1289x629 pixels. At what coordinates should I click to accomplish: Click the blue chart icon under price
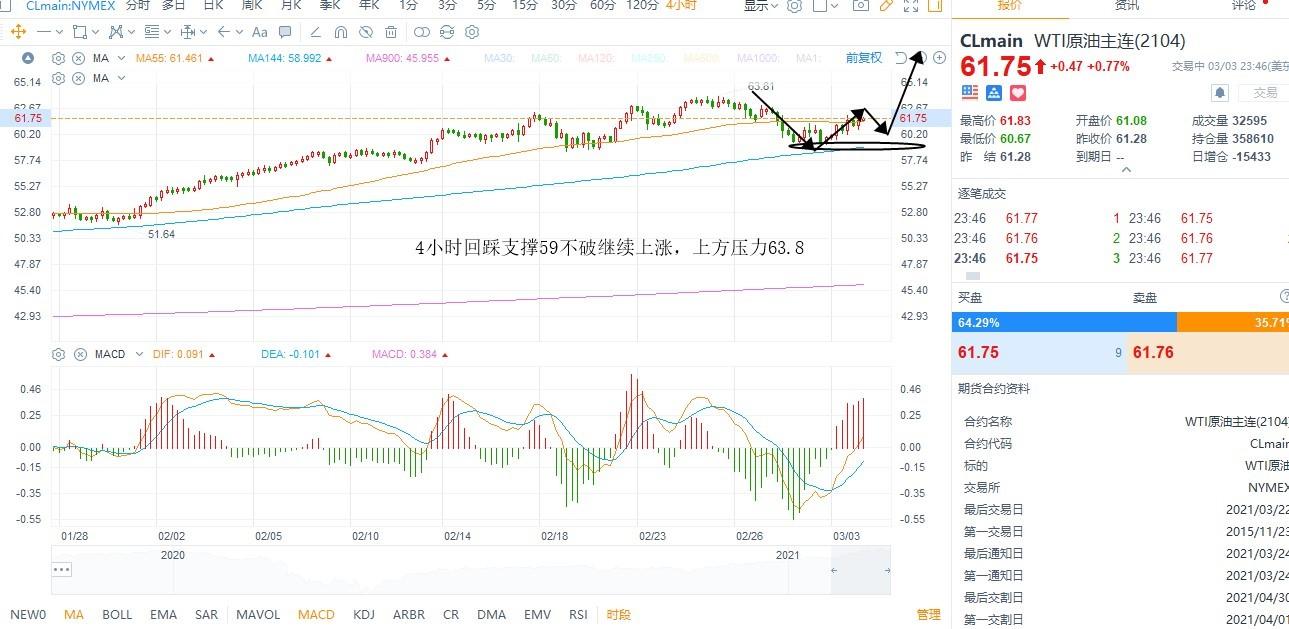click(994, 93)
